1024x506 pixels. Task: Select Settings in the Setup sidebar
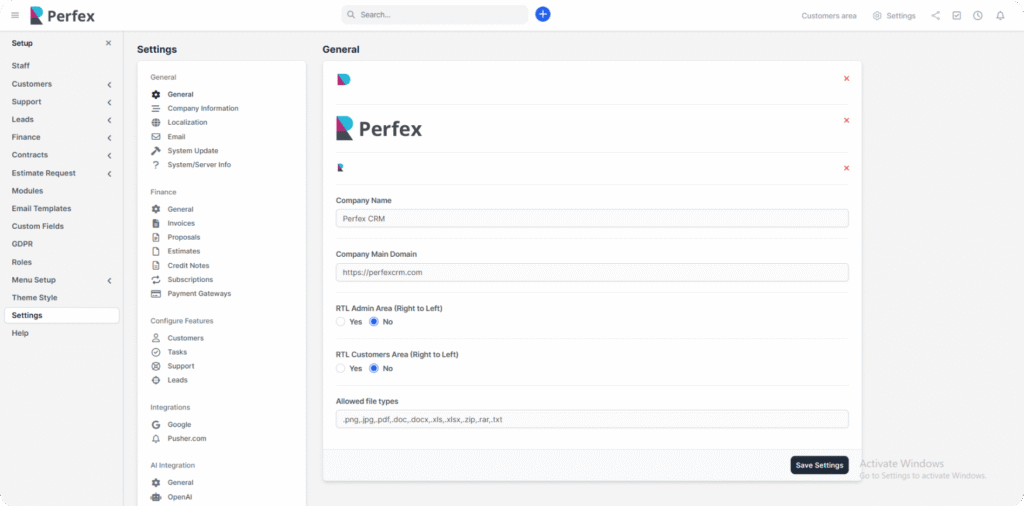click(61, 315)
